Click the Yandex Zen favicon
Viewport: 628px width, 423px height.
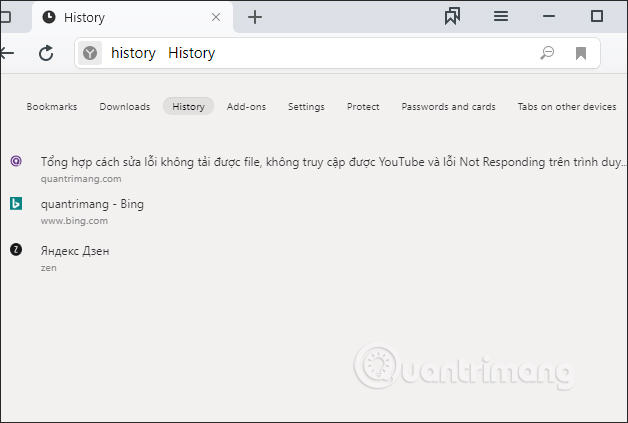coord(16,250)
